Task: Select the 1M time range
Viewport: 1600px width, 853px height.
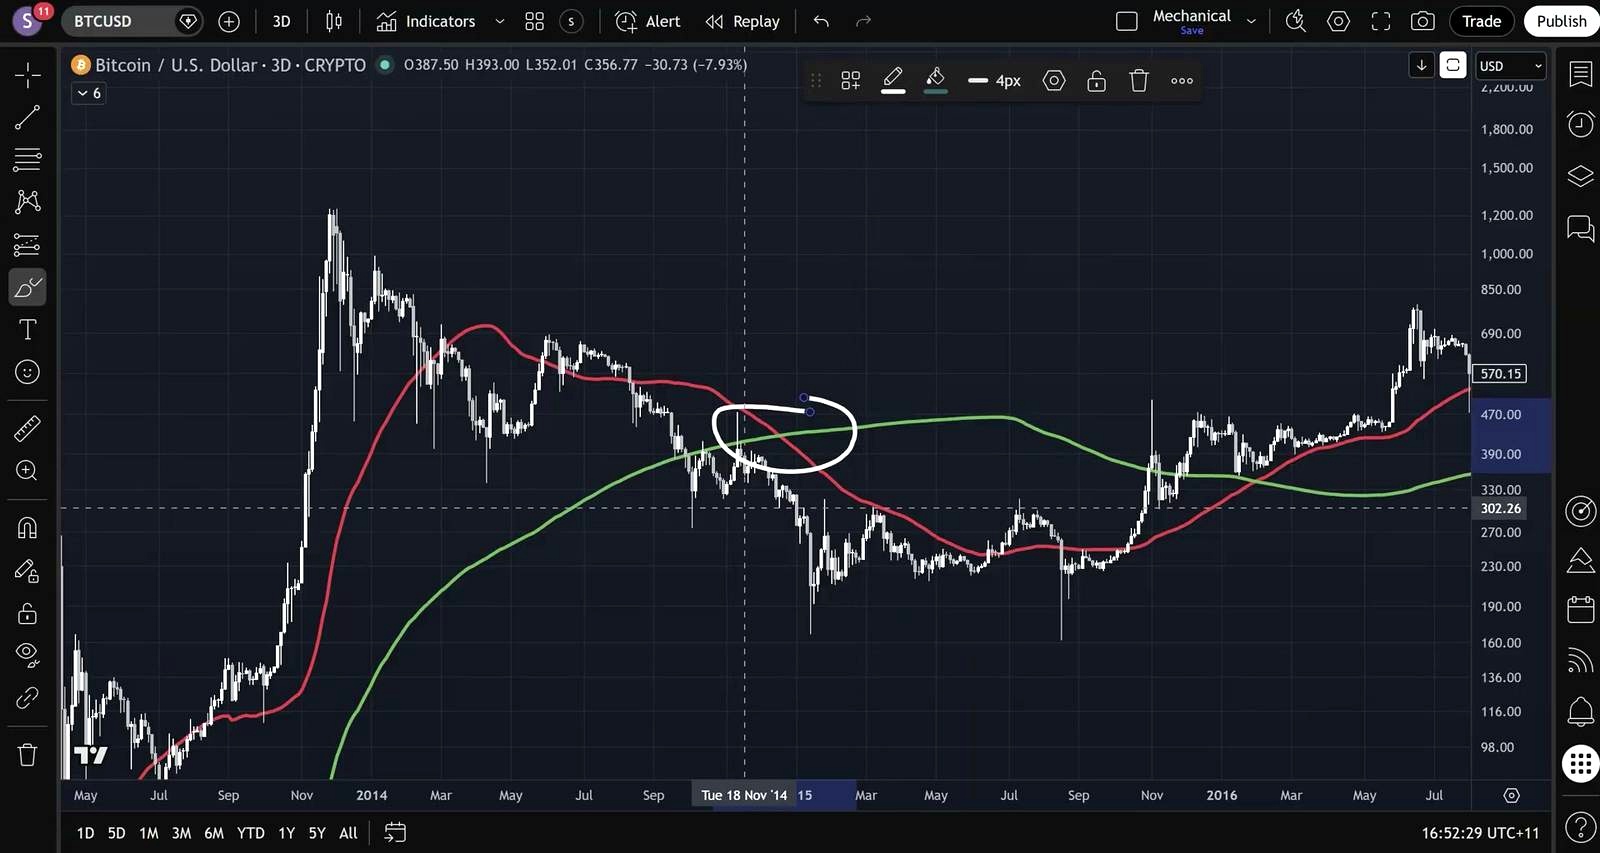Action: [x=149, y=833]
